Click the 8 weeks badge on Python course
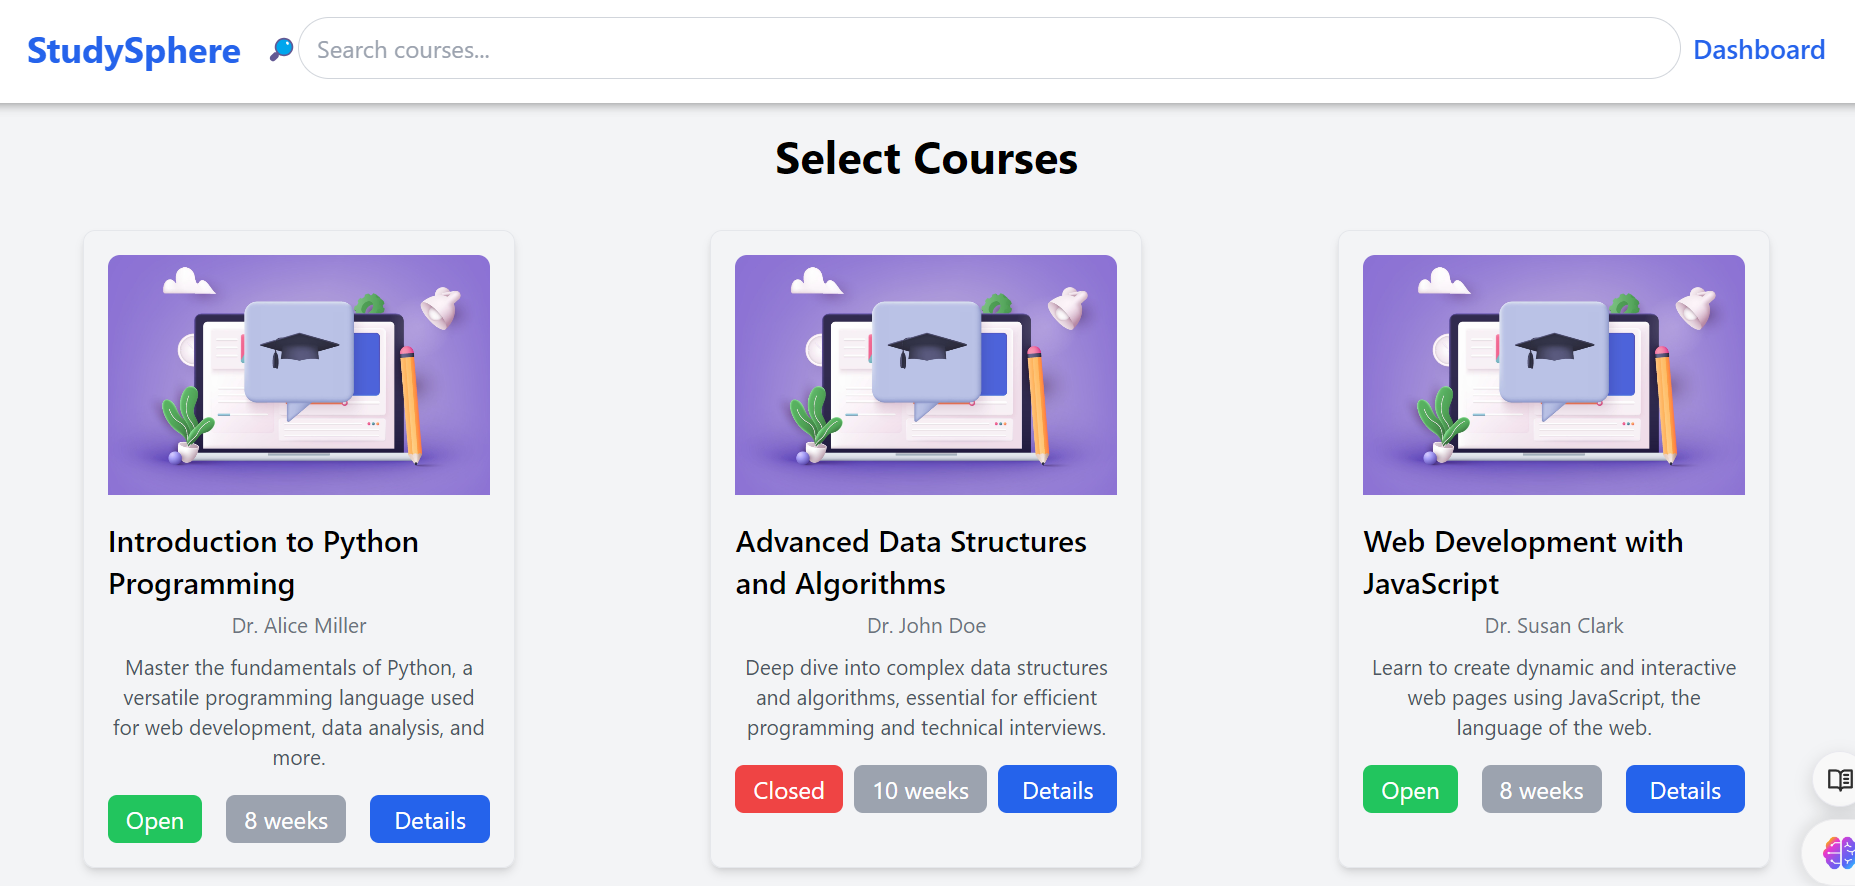 point(286,820)
